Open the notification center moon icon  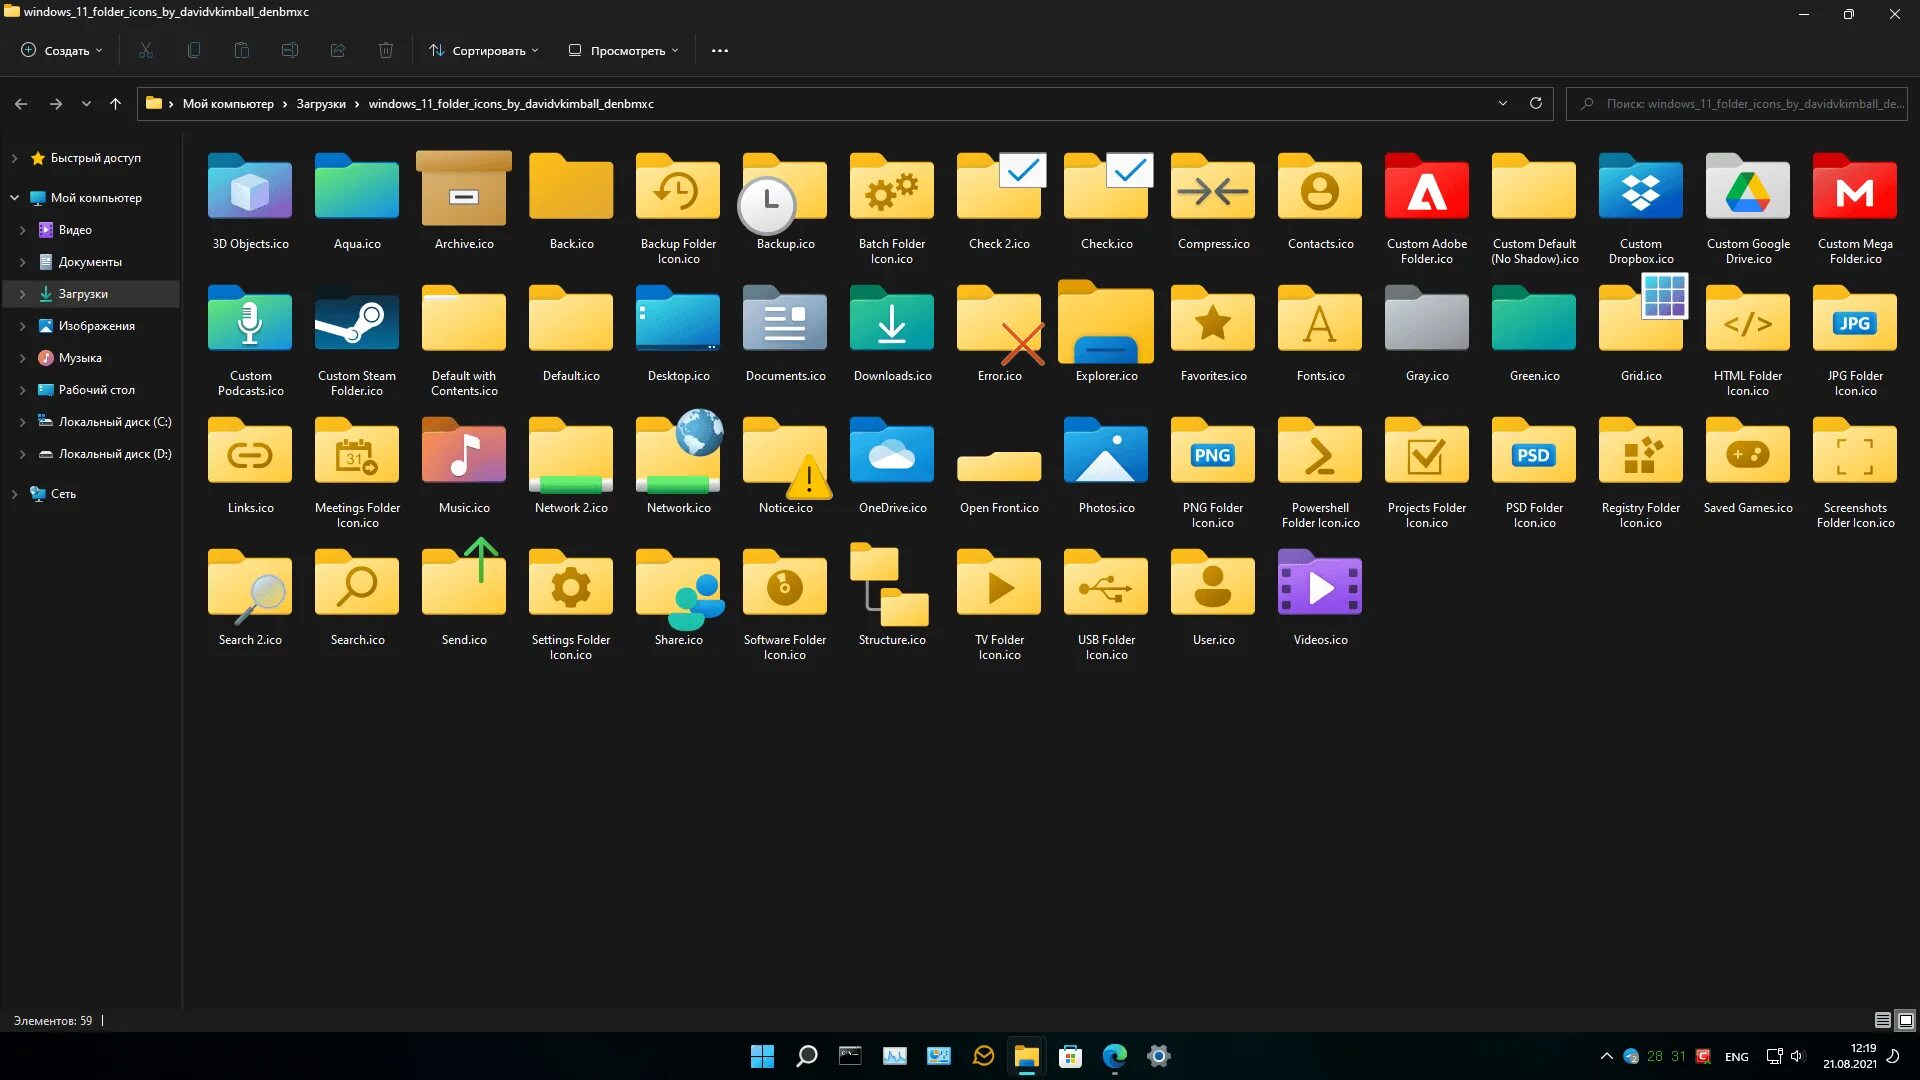coord(1893,1056)
